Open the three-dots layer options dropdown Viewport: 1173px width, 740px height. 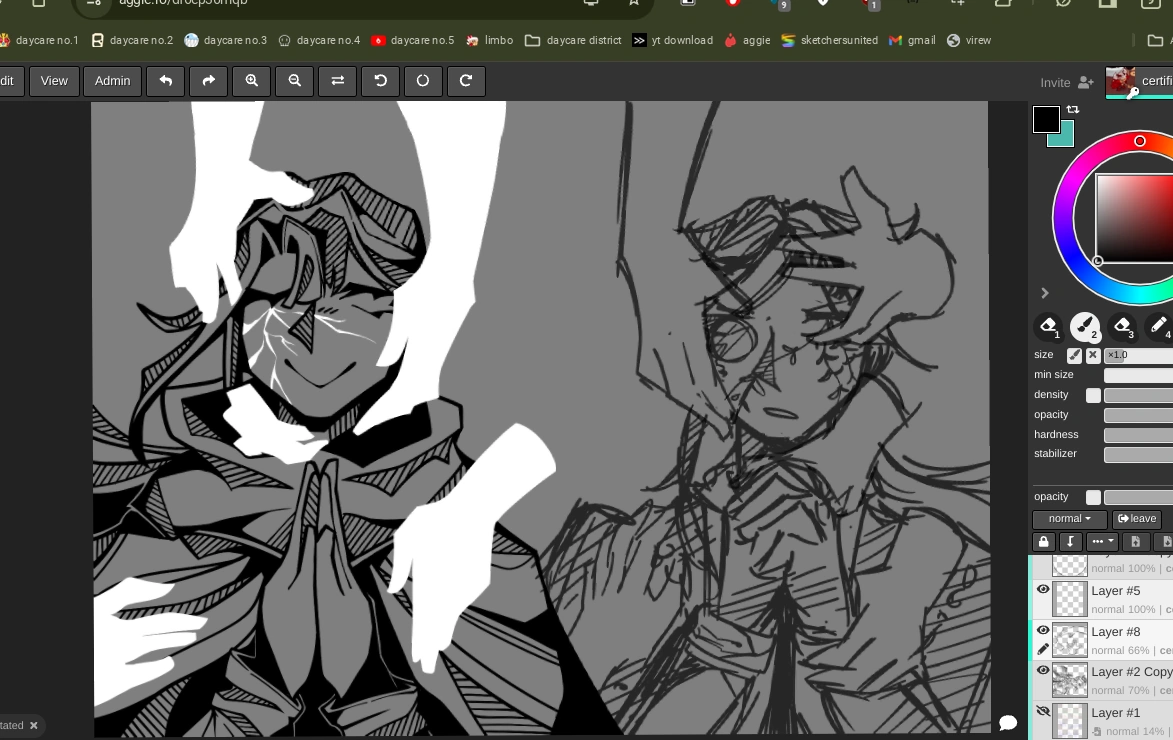[x=1101, y=541]
